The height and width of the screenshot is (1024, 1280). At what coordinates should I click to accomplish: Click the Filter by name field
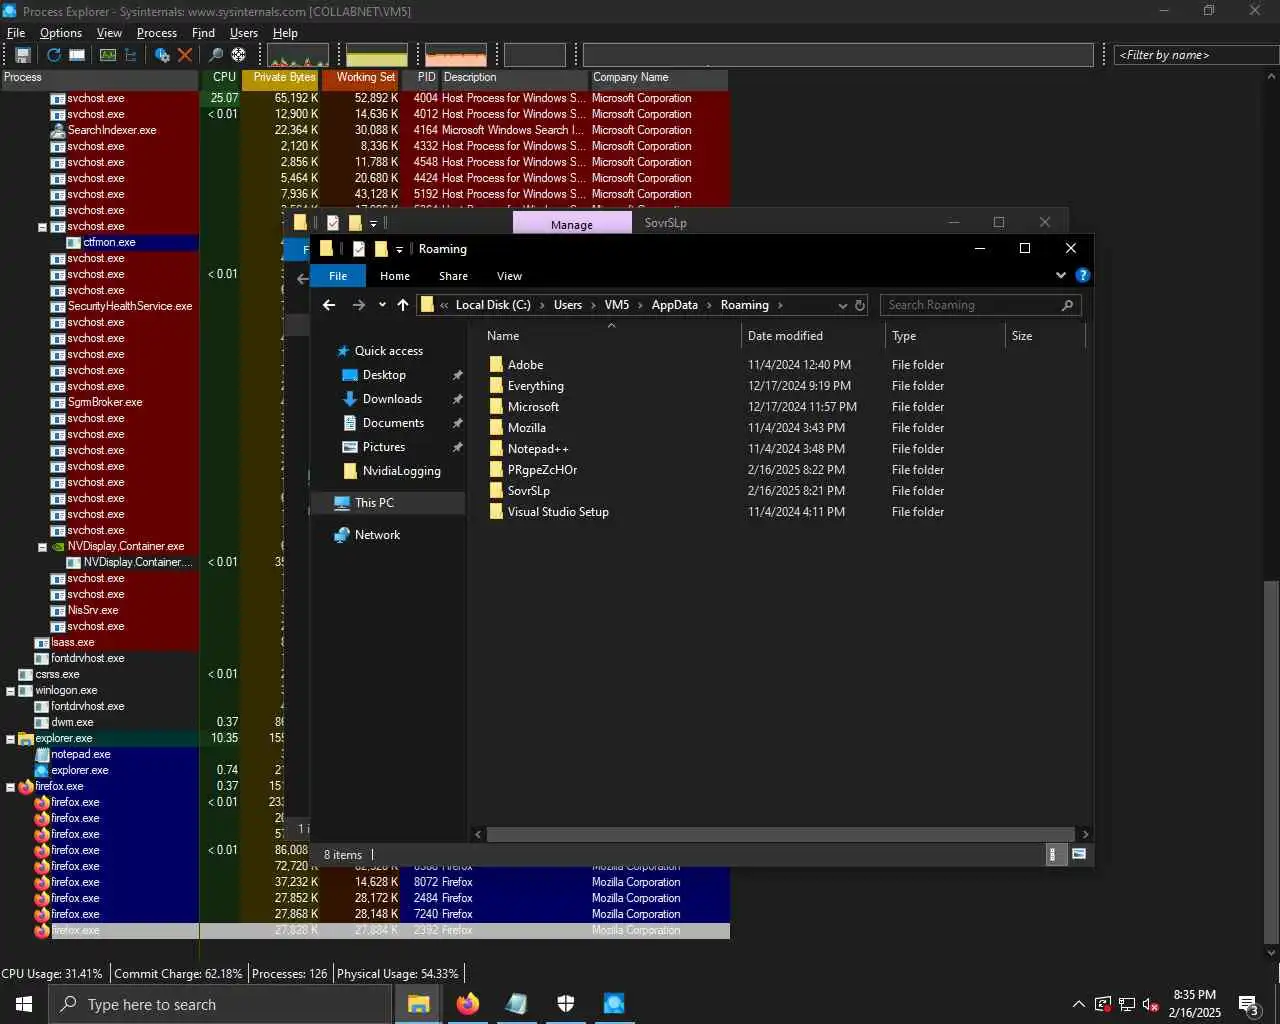(x=1196, y=55)
